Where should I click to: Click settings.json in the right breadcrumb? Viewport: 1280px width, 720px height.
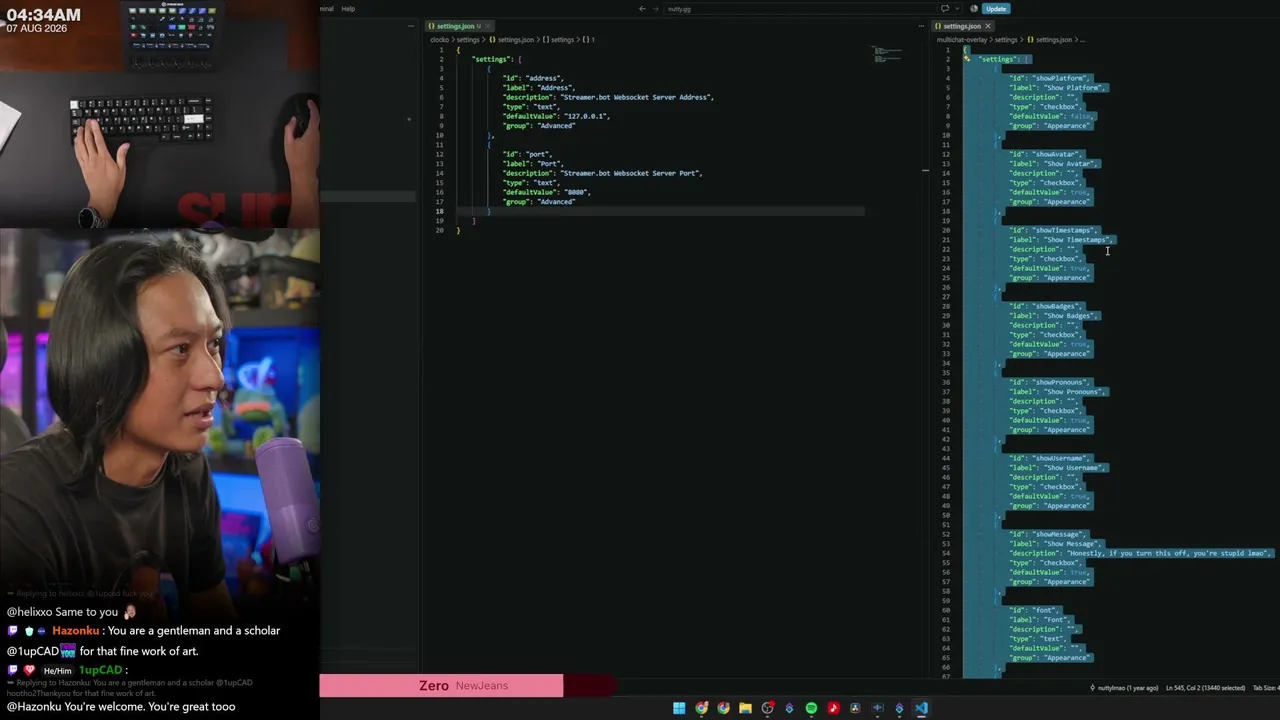click(x=1053, y=40)
